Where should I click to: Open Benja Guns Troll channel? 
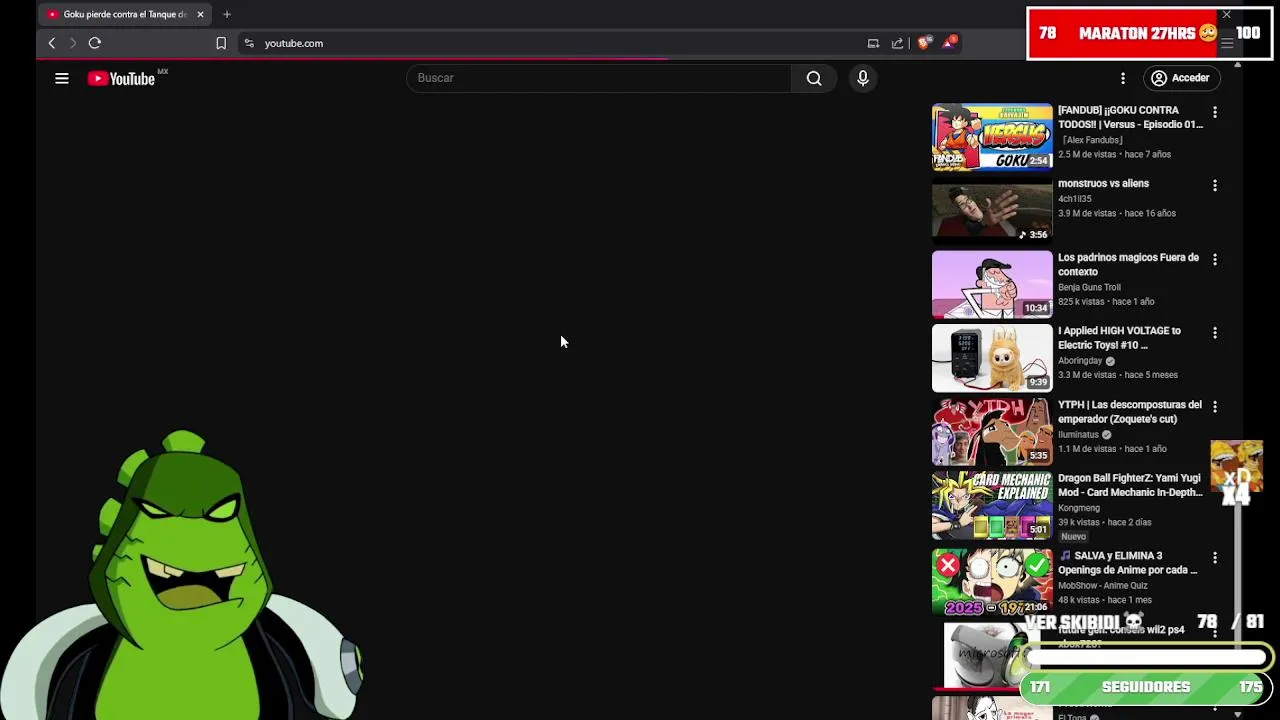[x=1089, y=287]
